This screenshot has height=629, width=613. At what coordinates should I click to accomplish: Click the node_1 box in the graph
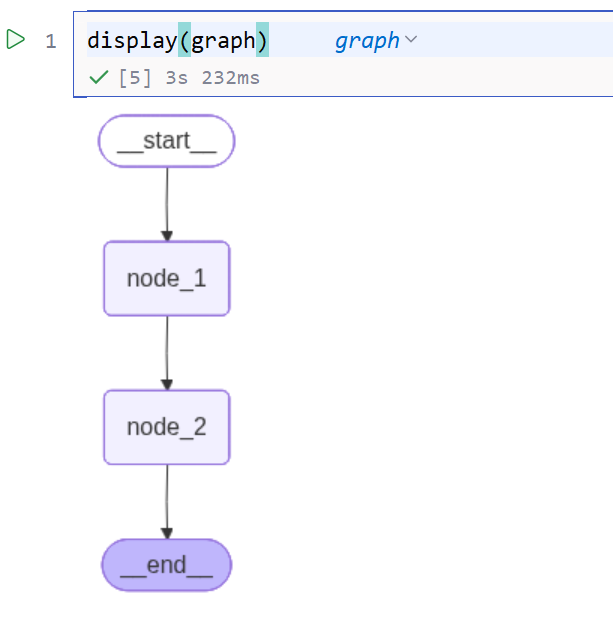(x=166, y=278)
